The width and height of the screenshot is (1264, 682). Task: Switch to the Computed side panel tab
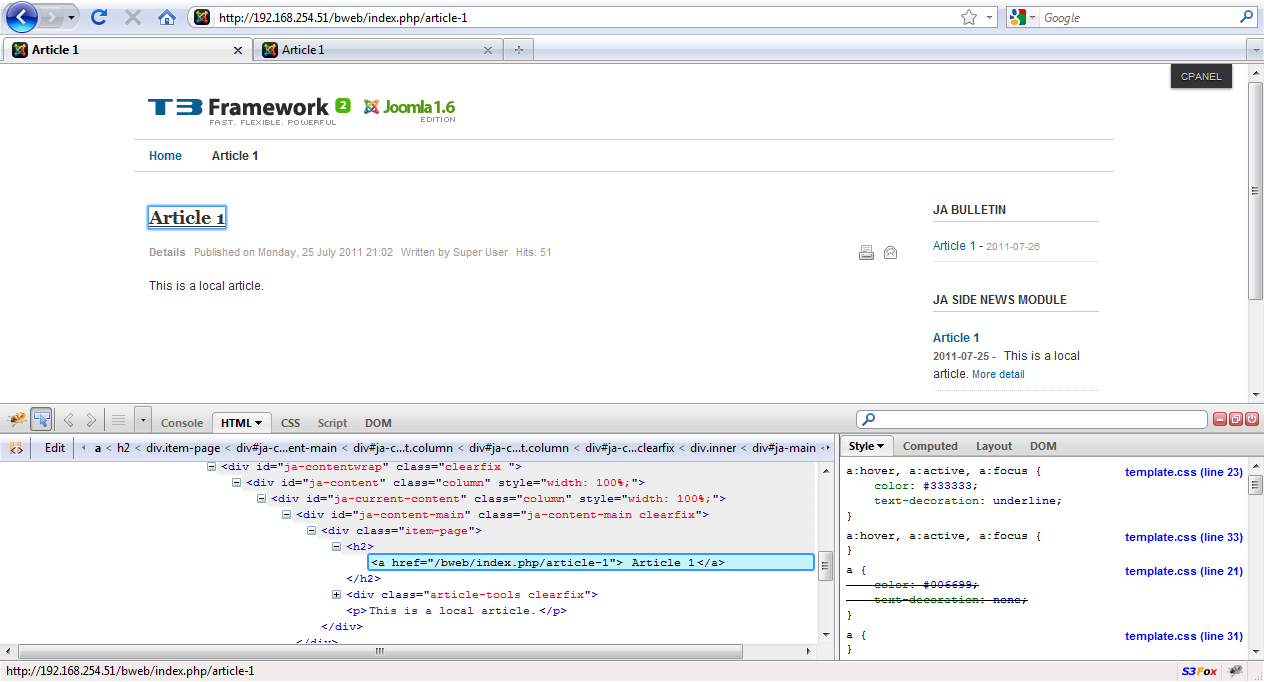pos(930,447)
